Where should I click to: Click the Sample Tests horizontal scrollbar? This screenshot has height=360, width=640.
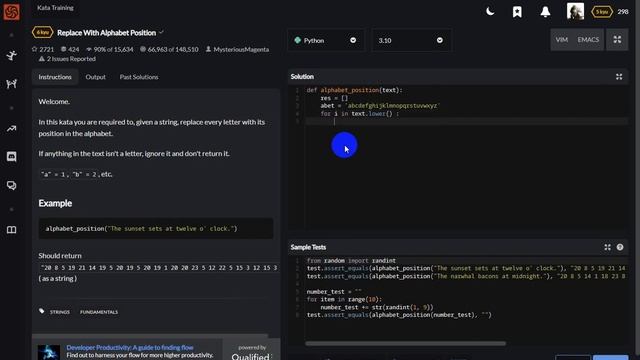[405, 344]
